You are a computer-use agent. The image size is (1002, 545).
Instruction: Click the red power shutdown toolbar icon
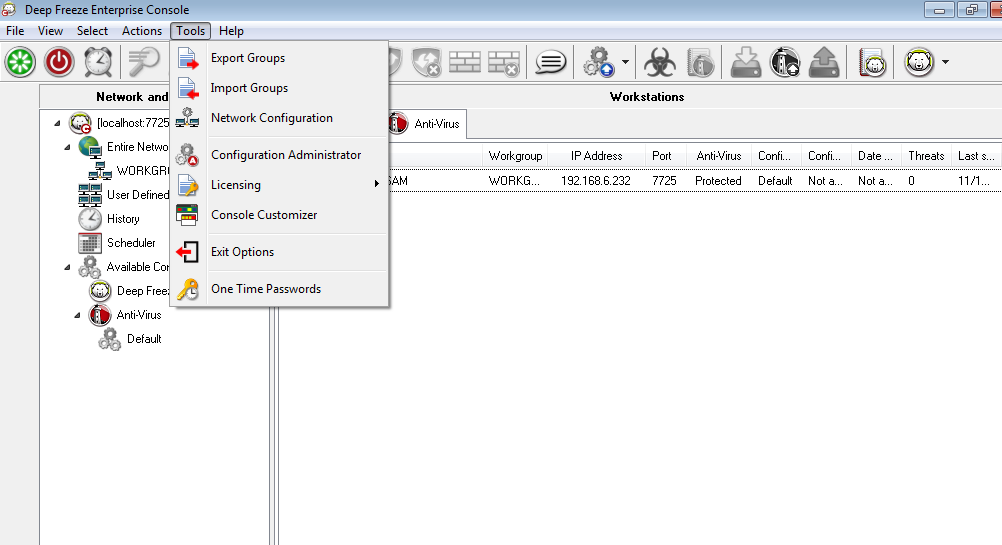[60, 62]
